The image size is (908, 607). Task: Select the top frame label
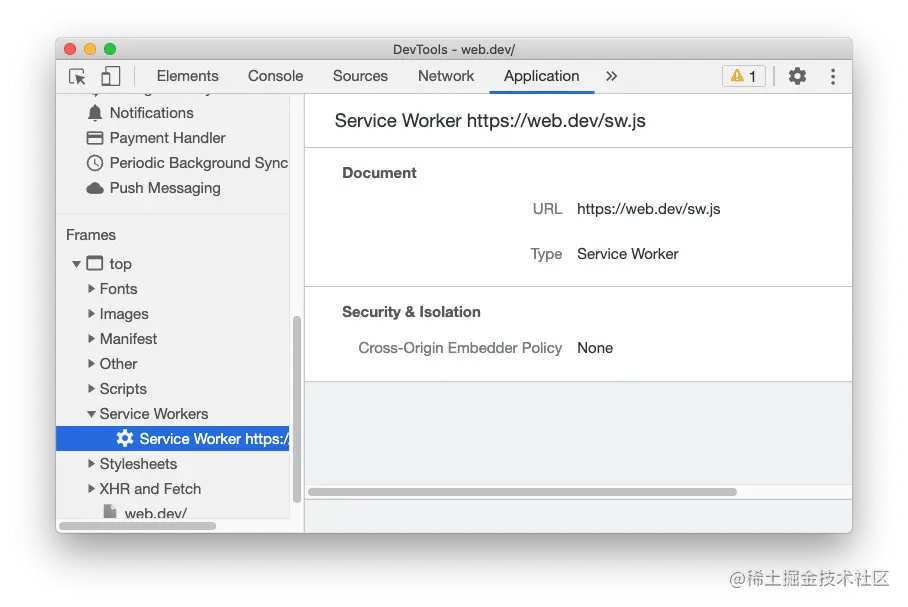(x=120, y=264)
